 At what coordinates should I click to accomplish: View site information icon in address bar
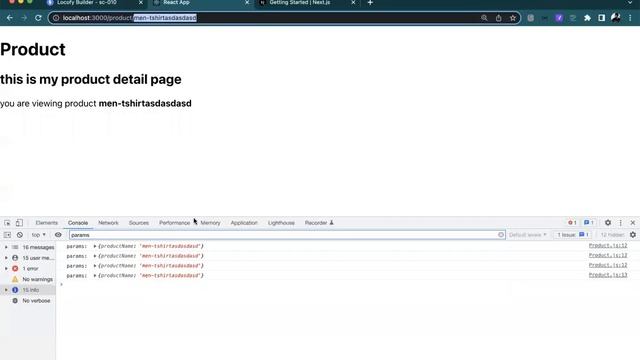pyautogui.click(x=56, y=18)
